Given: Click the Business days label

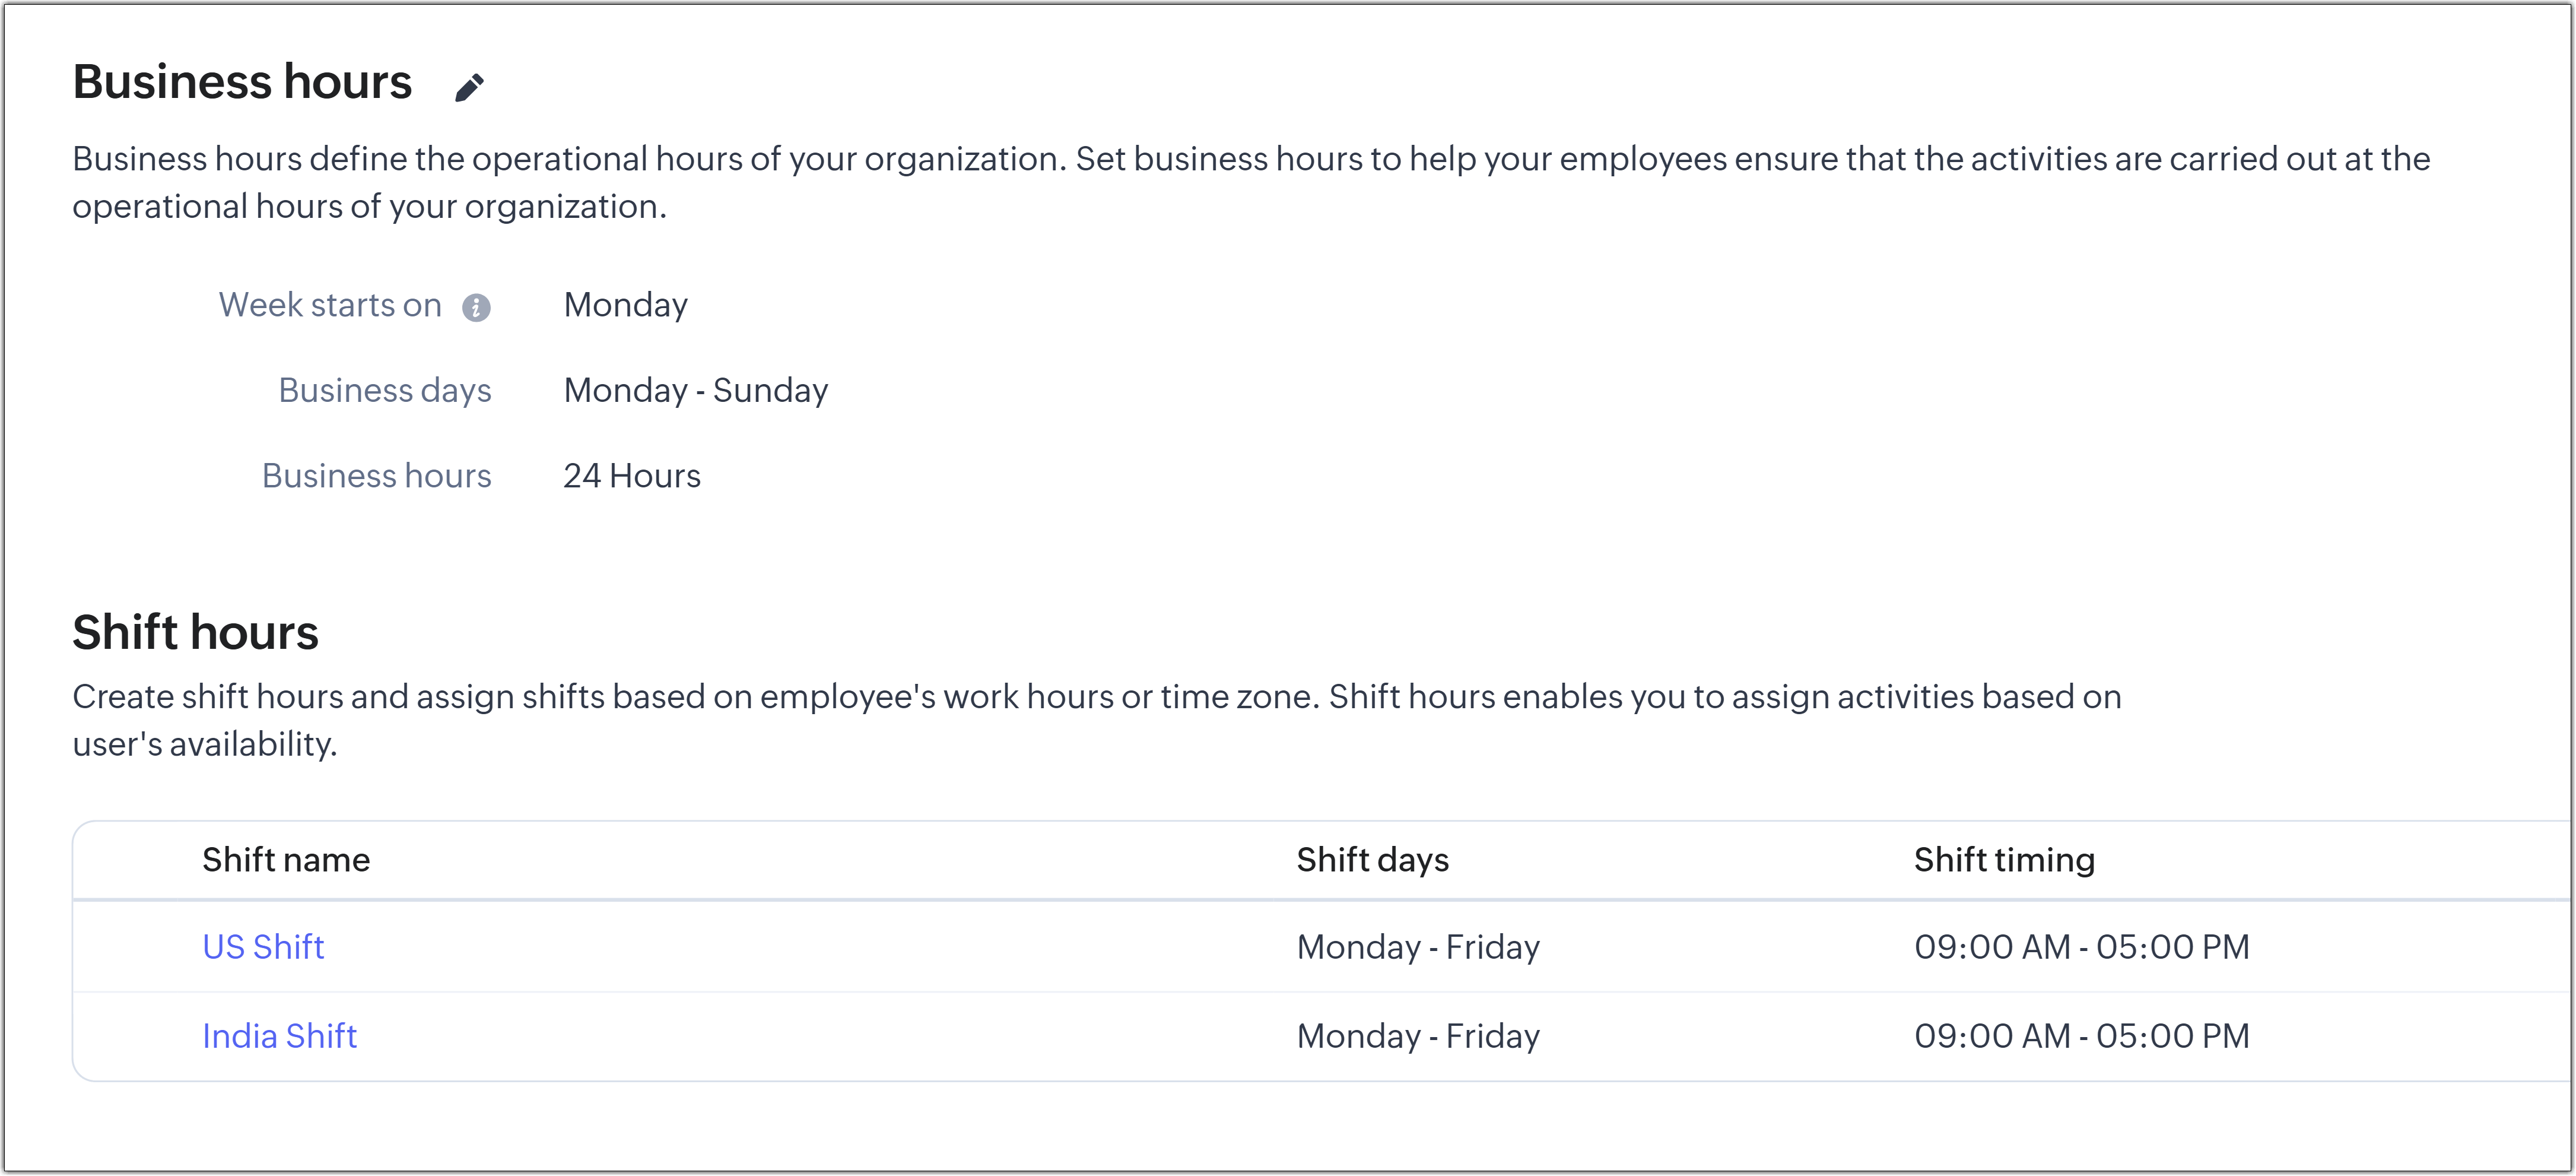Looking at the screenshot, I should pyautogui.click(x=385, y=390).
